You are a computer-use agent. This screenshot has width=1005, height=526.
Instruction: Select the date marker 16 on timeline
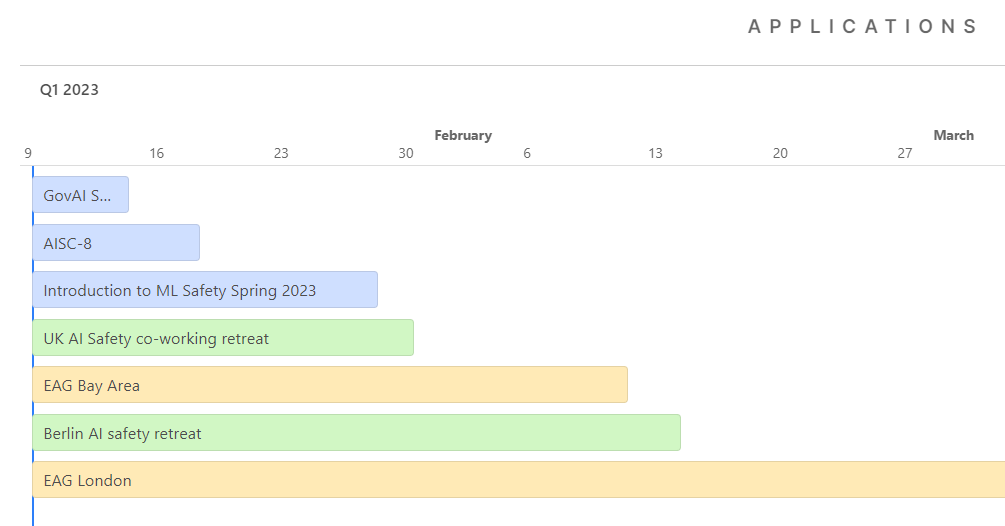(x=156, y=153)
